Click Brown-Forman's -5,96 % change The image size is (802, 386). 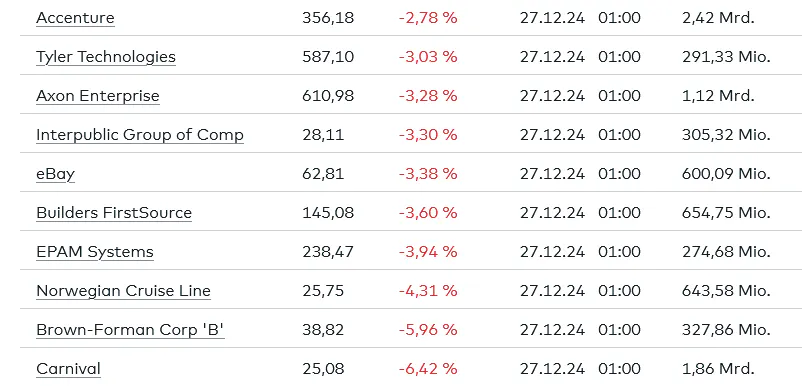428,330
